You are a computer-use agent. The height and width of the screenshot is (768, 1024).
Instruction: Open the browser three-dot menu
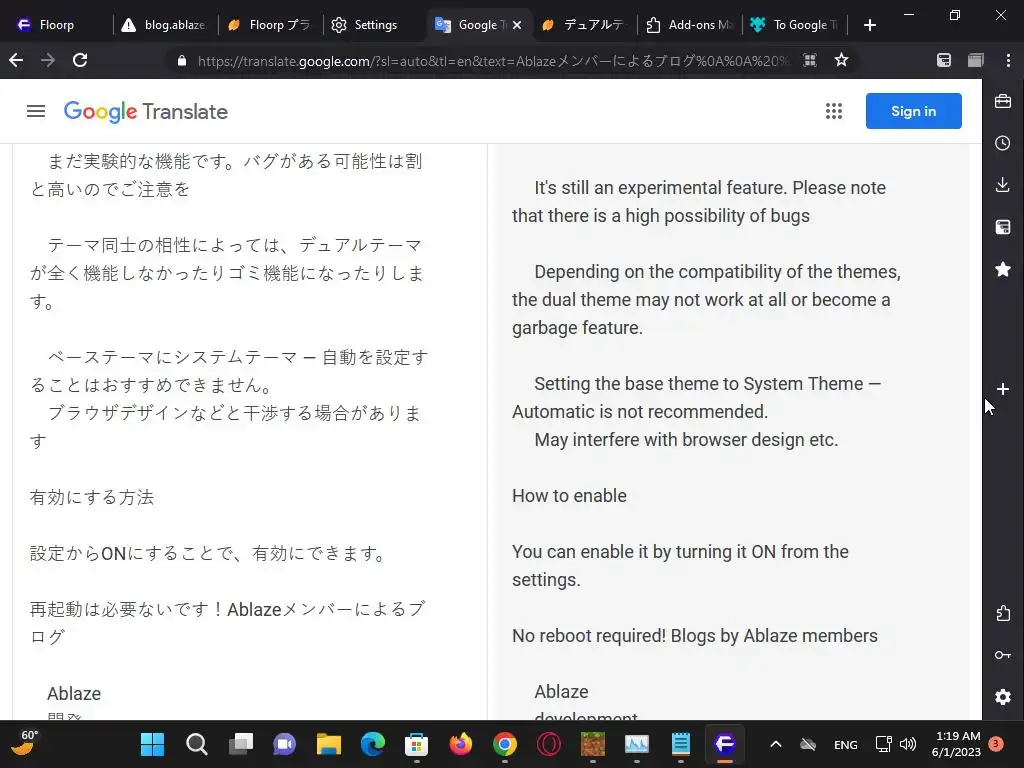pos(1008,60)
